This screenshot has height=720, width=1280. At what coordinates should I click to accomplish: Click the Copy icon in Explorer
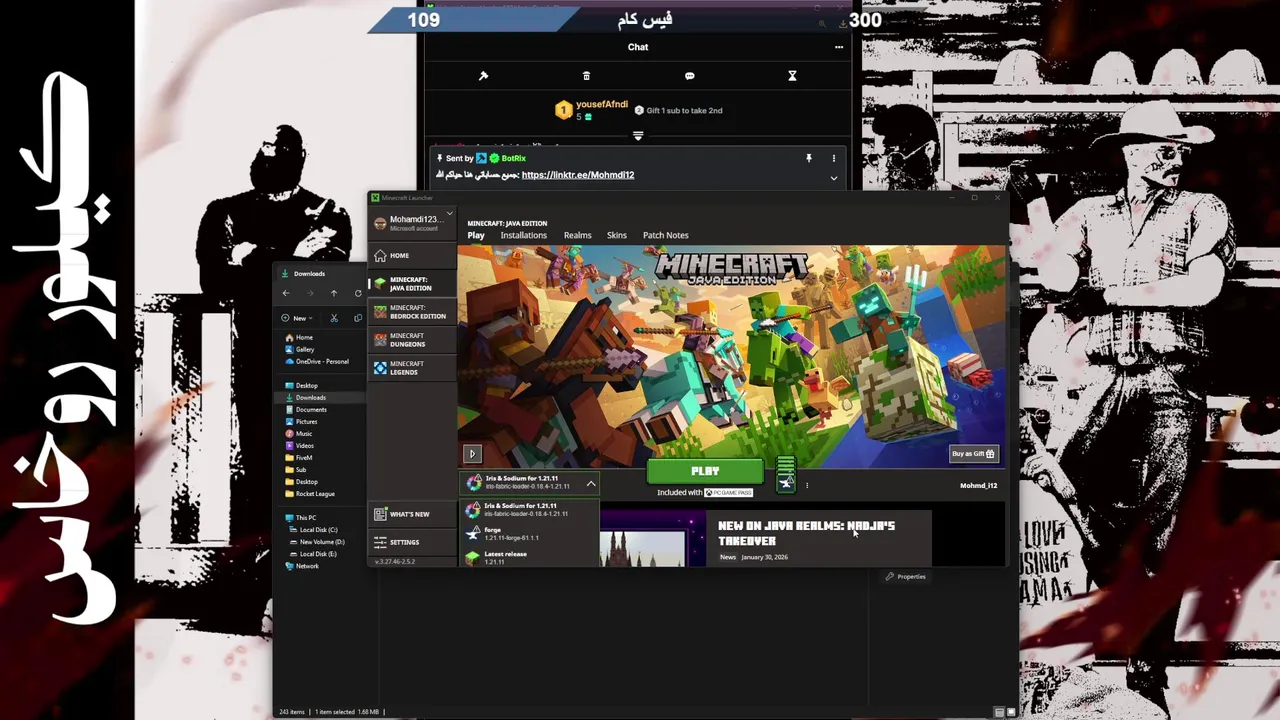[x=358, y=318]
